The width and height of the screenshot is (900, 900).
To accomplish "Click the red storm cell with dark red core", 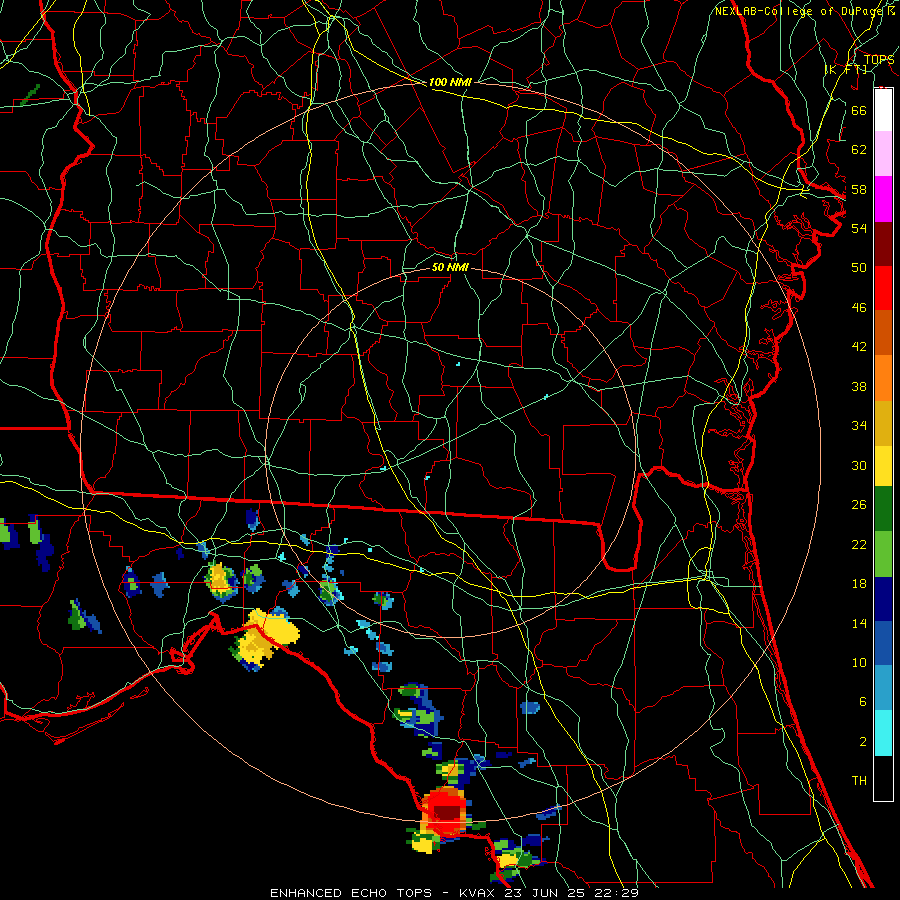I will coord(445,811).
